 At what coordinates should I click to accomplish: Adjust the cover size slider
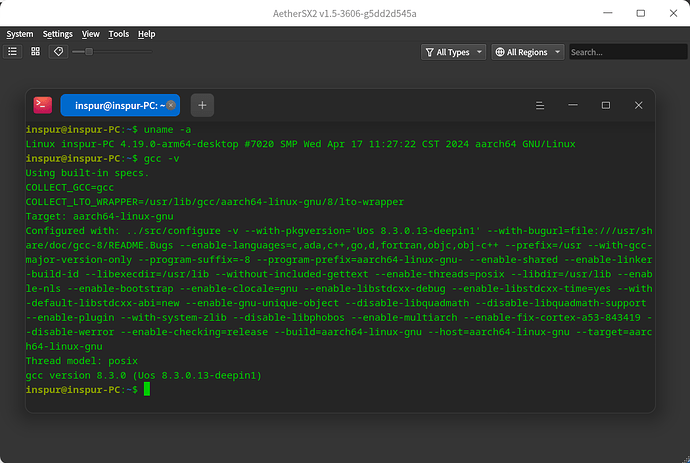[112, 51]
